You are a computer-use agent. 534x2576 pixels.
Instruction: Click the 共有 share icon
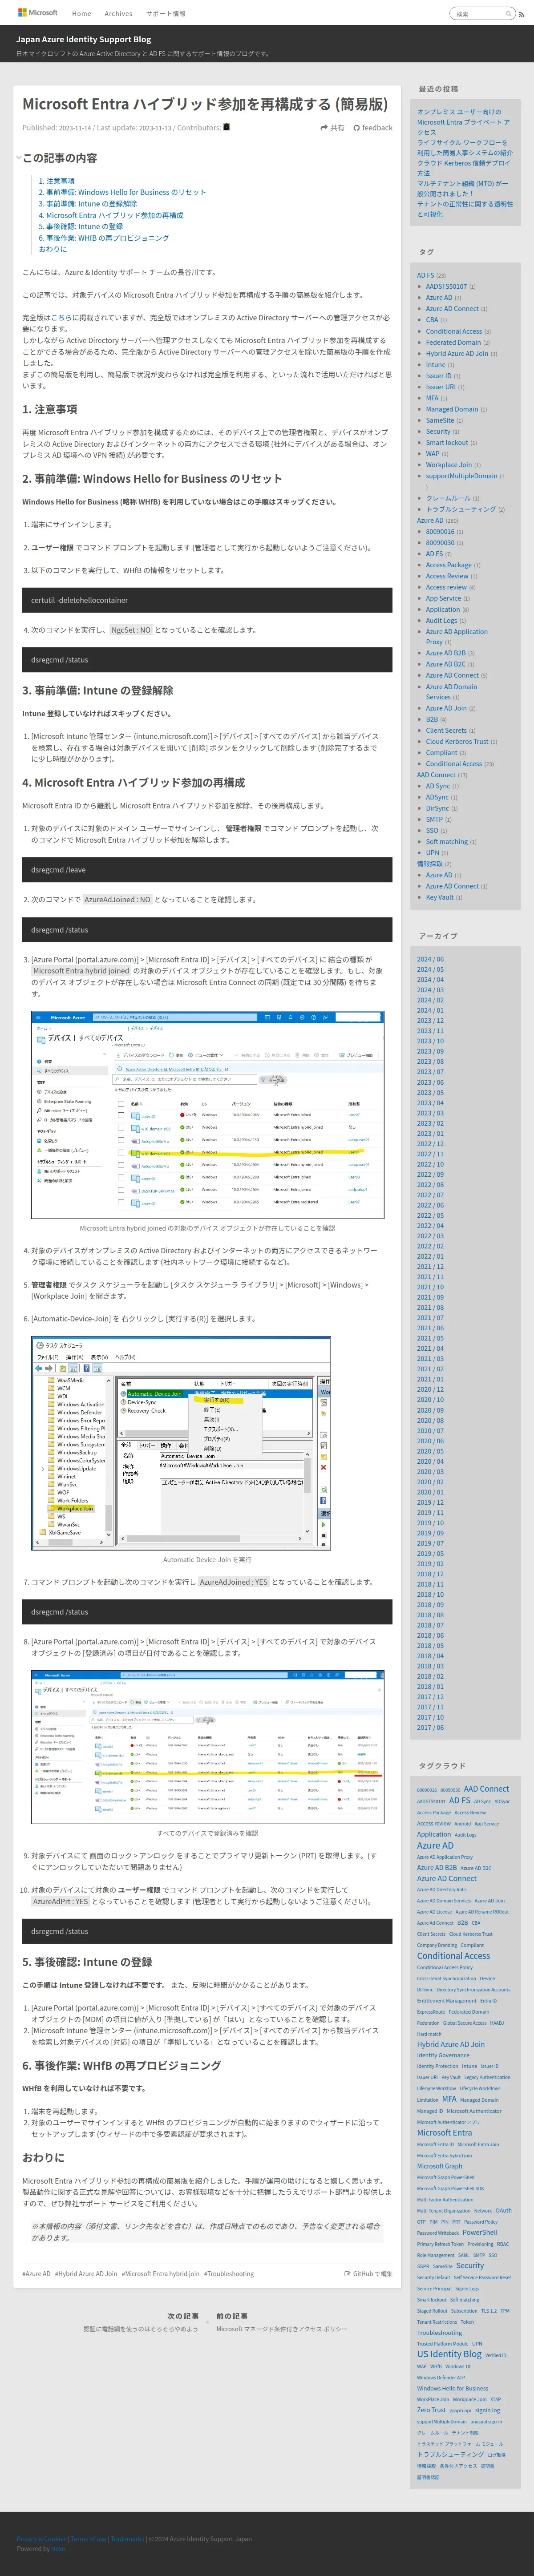[x=332, y=128]
